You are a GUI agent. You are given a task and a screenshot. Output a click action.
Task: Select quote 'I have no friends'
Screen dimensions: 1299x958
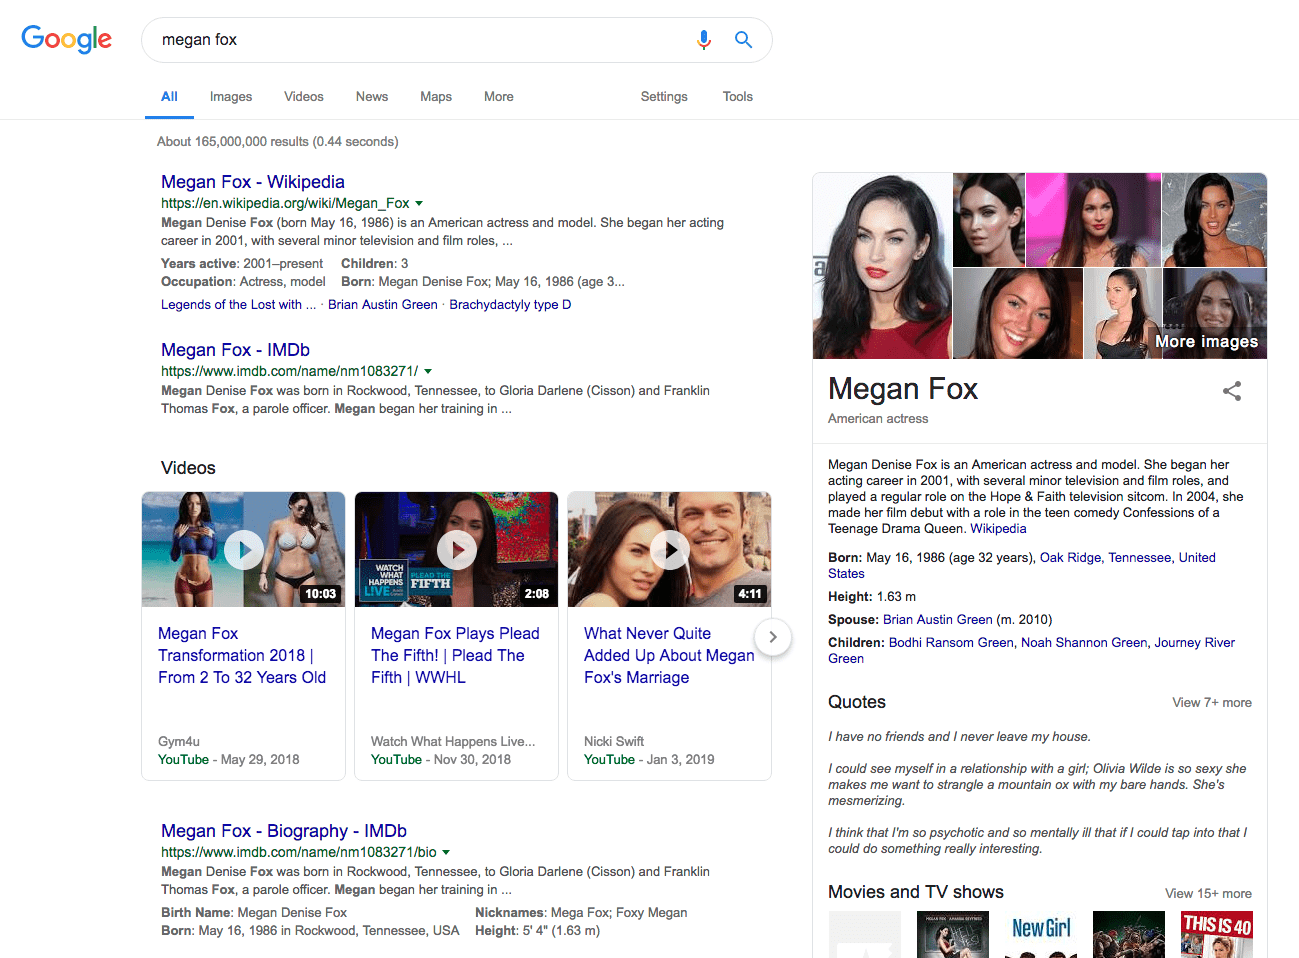[x=959, y=737]
